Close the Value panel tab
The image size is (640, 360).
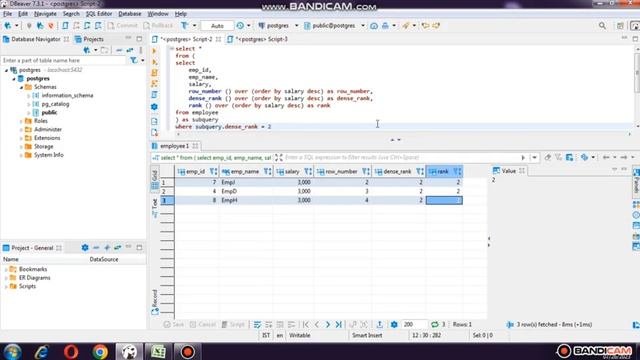pos(522,171)
